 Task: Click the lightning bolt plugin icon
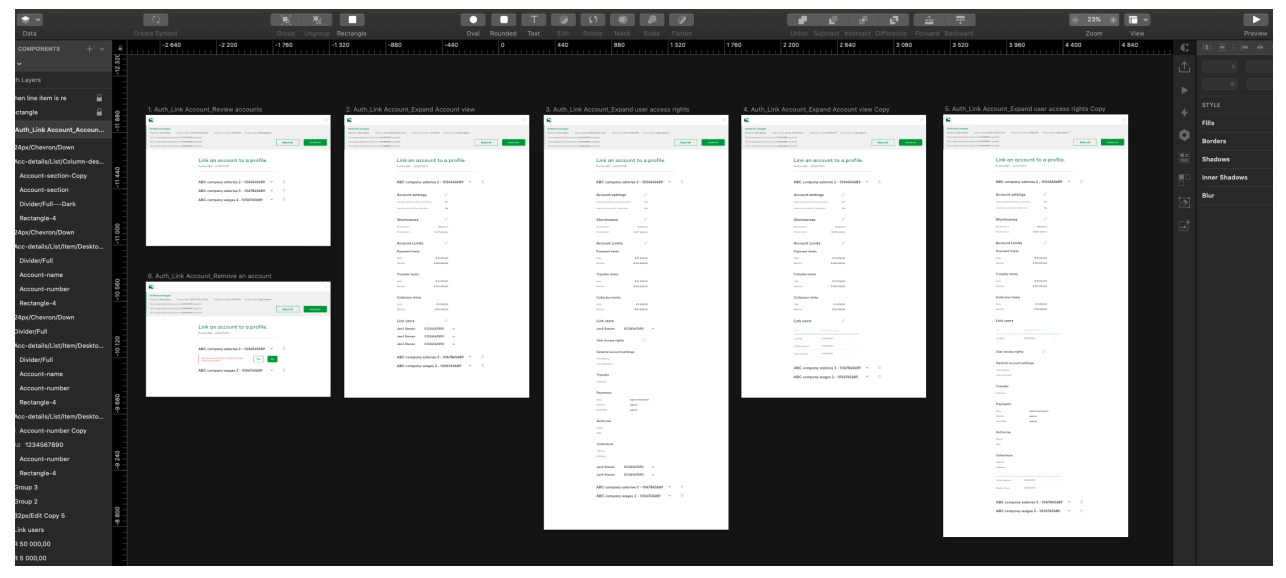click(1184, 113)
